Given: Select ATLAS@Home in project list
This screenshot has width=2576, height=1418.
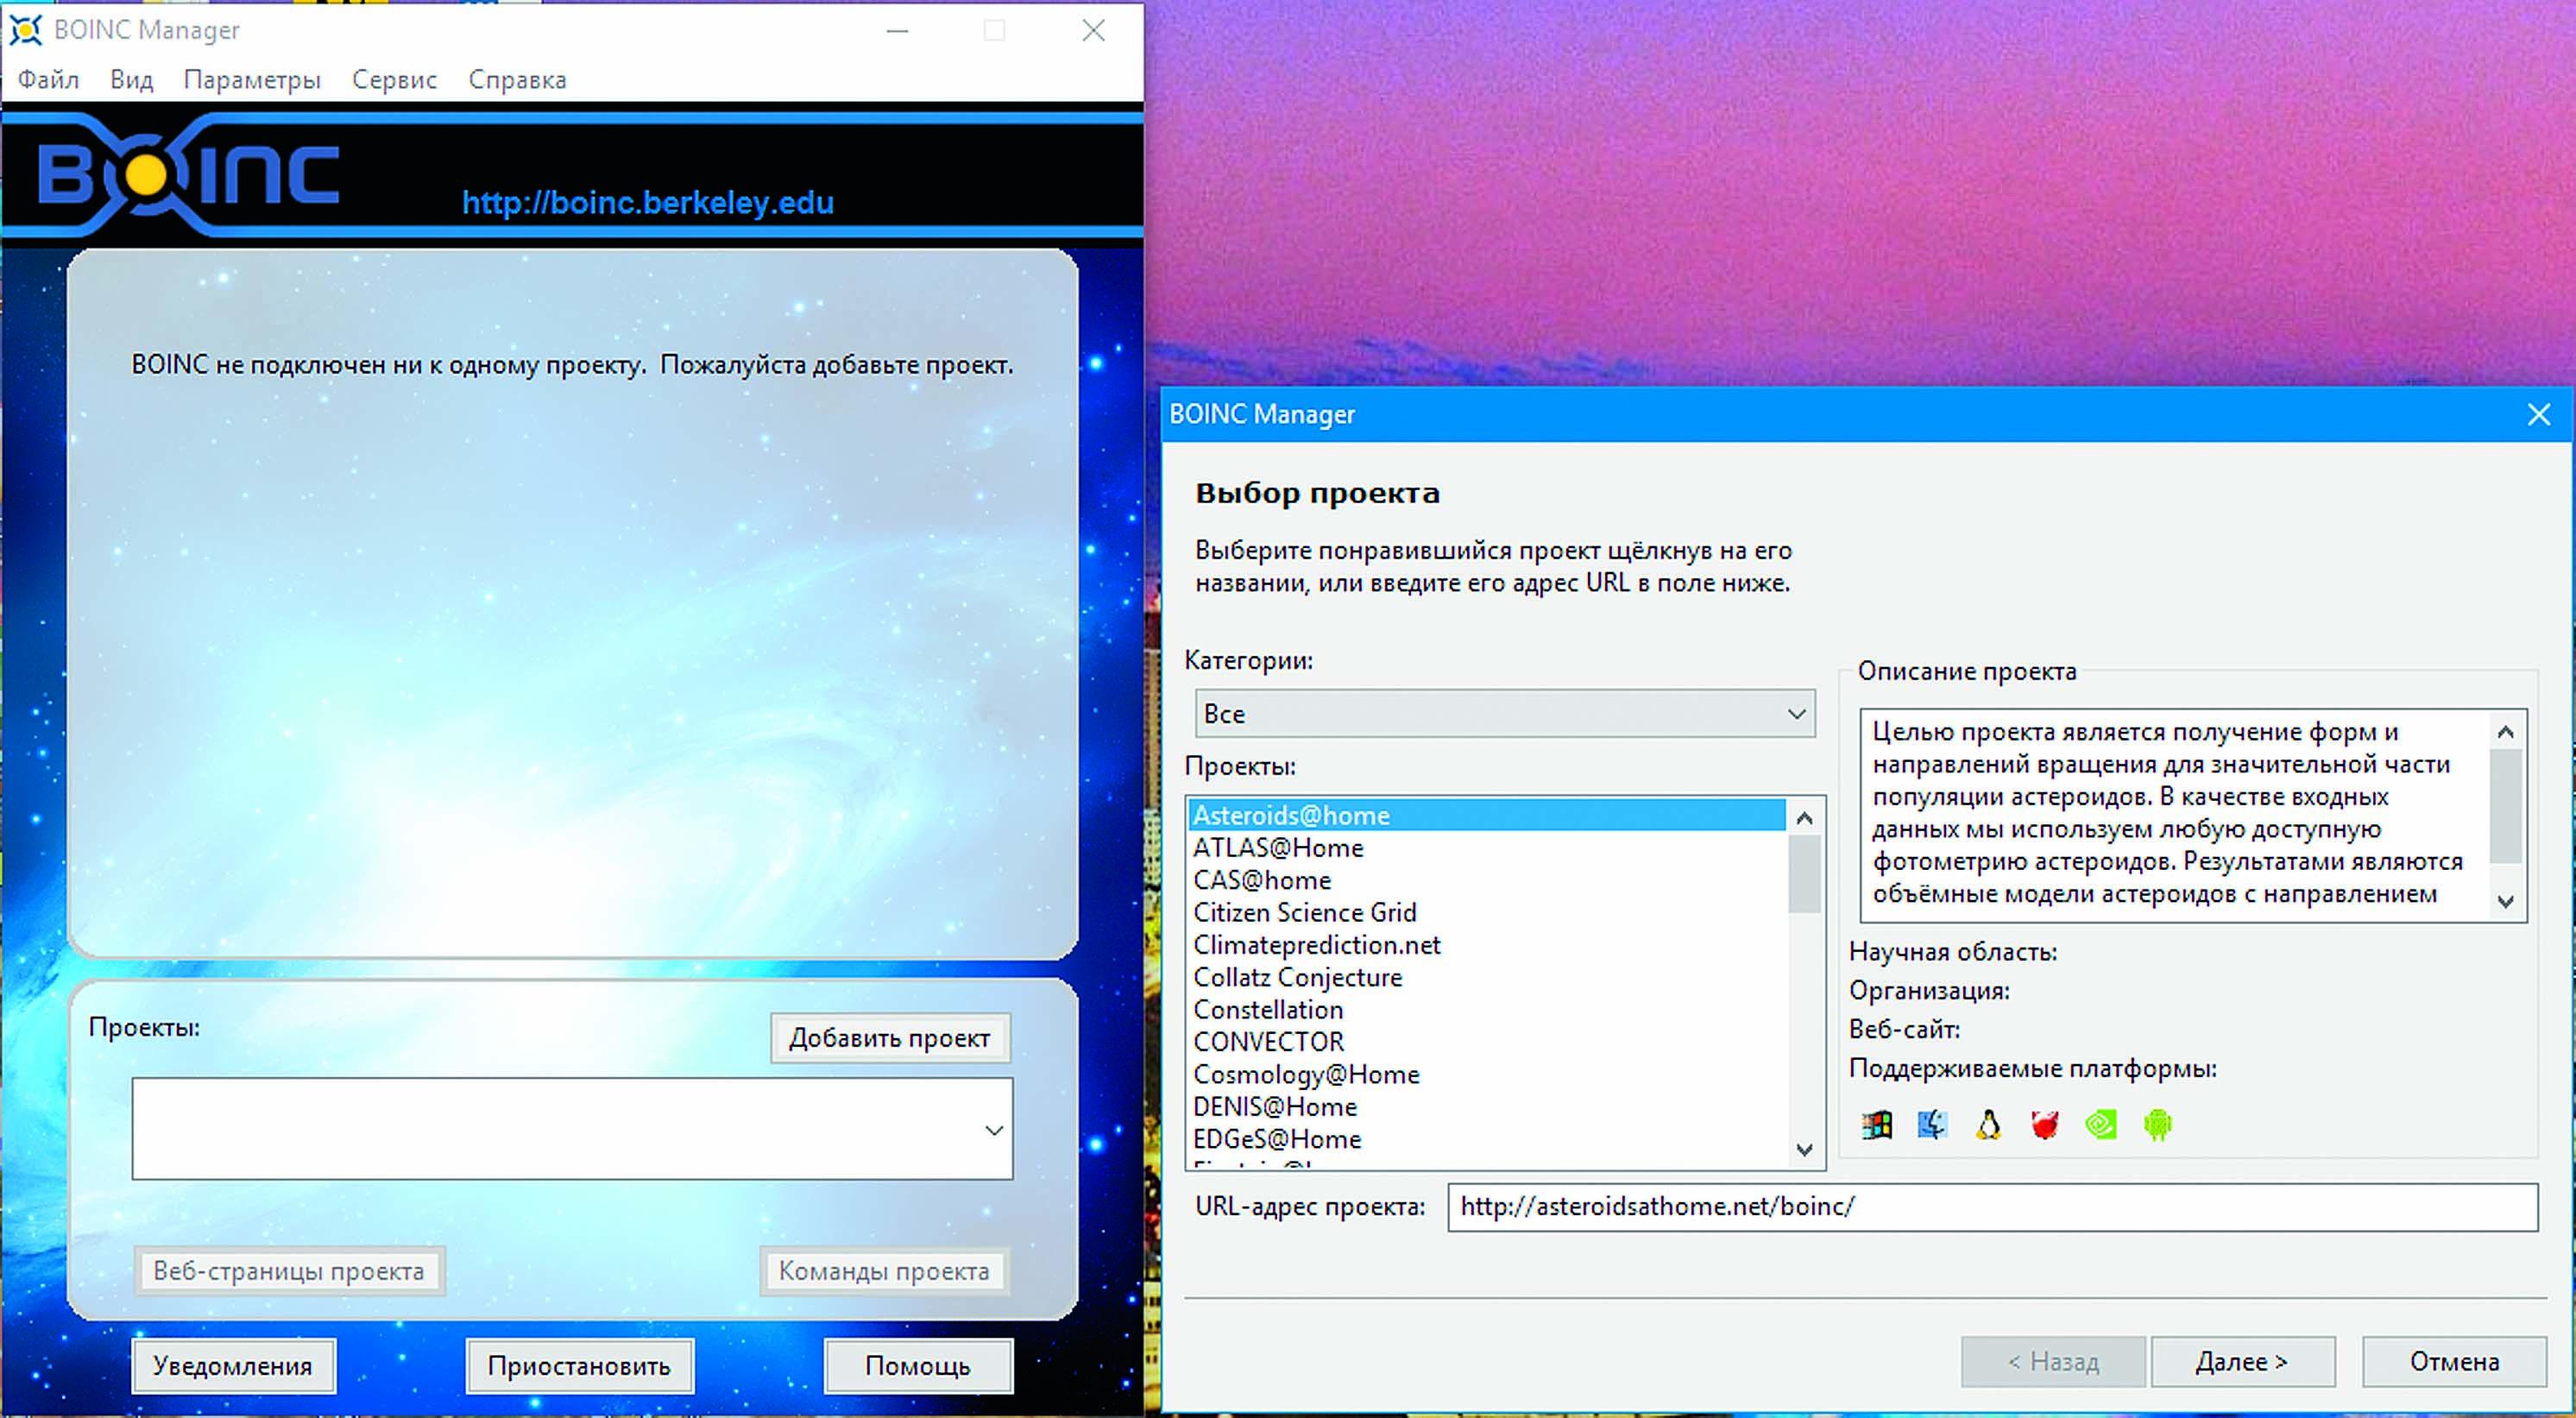Looking at the screenshot, I should (x=1278, y=848).
